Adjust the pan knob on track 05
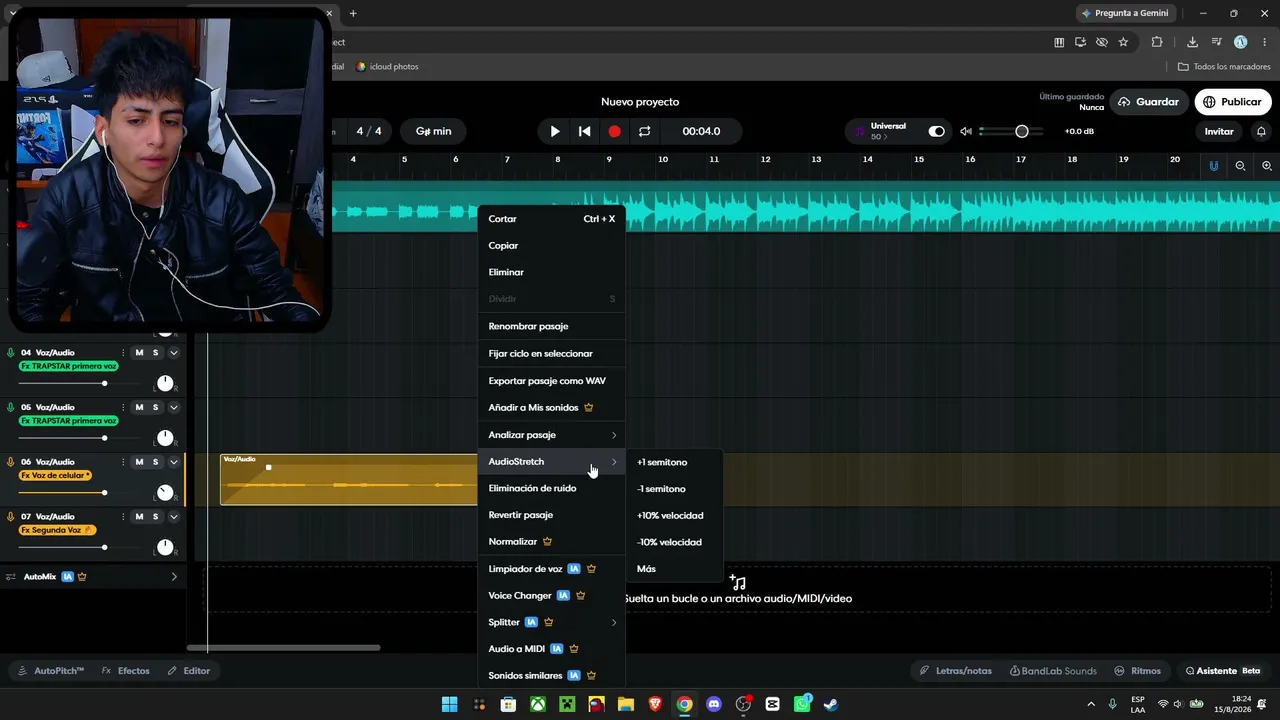The image size is (1280, 720). pyautogui.click(x=165, y=438)
